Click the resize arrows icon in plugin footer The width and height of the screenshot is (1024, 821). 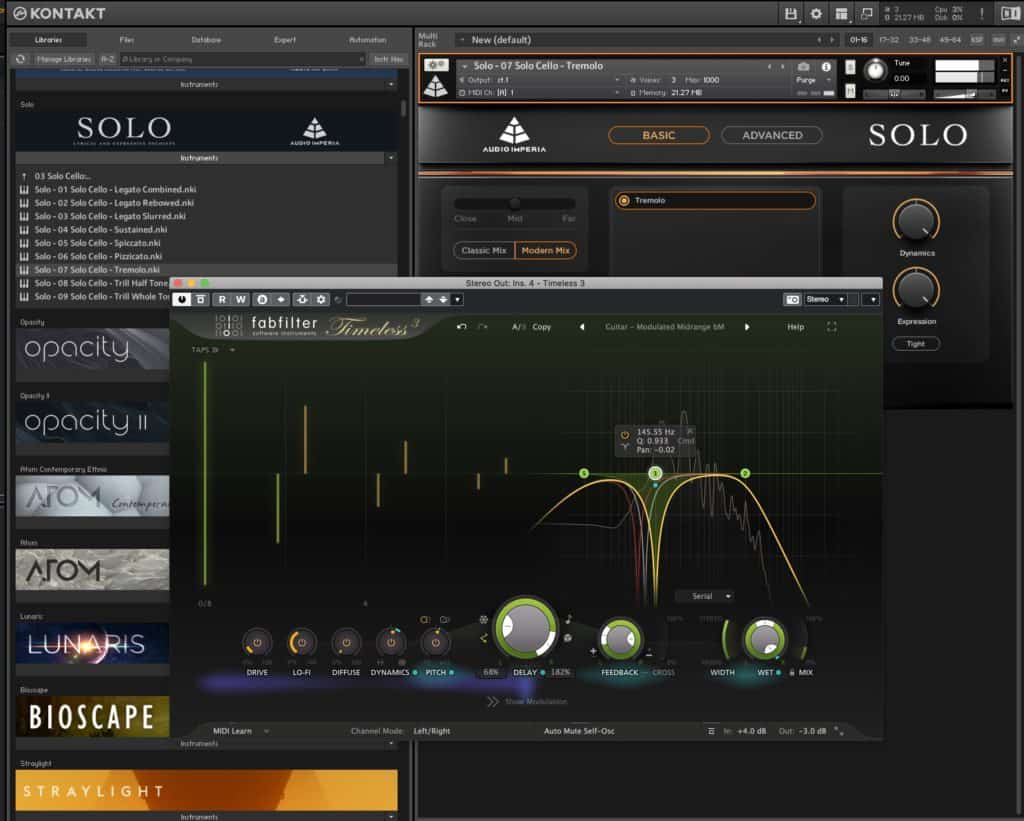click(839, 731)
